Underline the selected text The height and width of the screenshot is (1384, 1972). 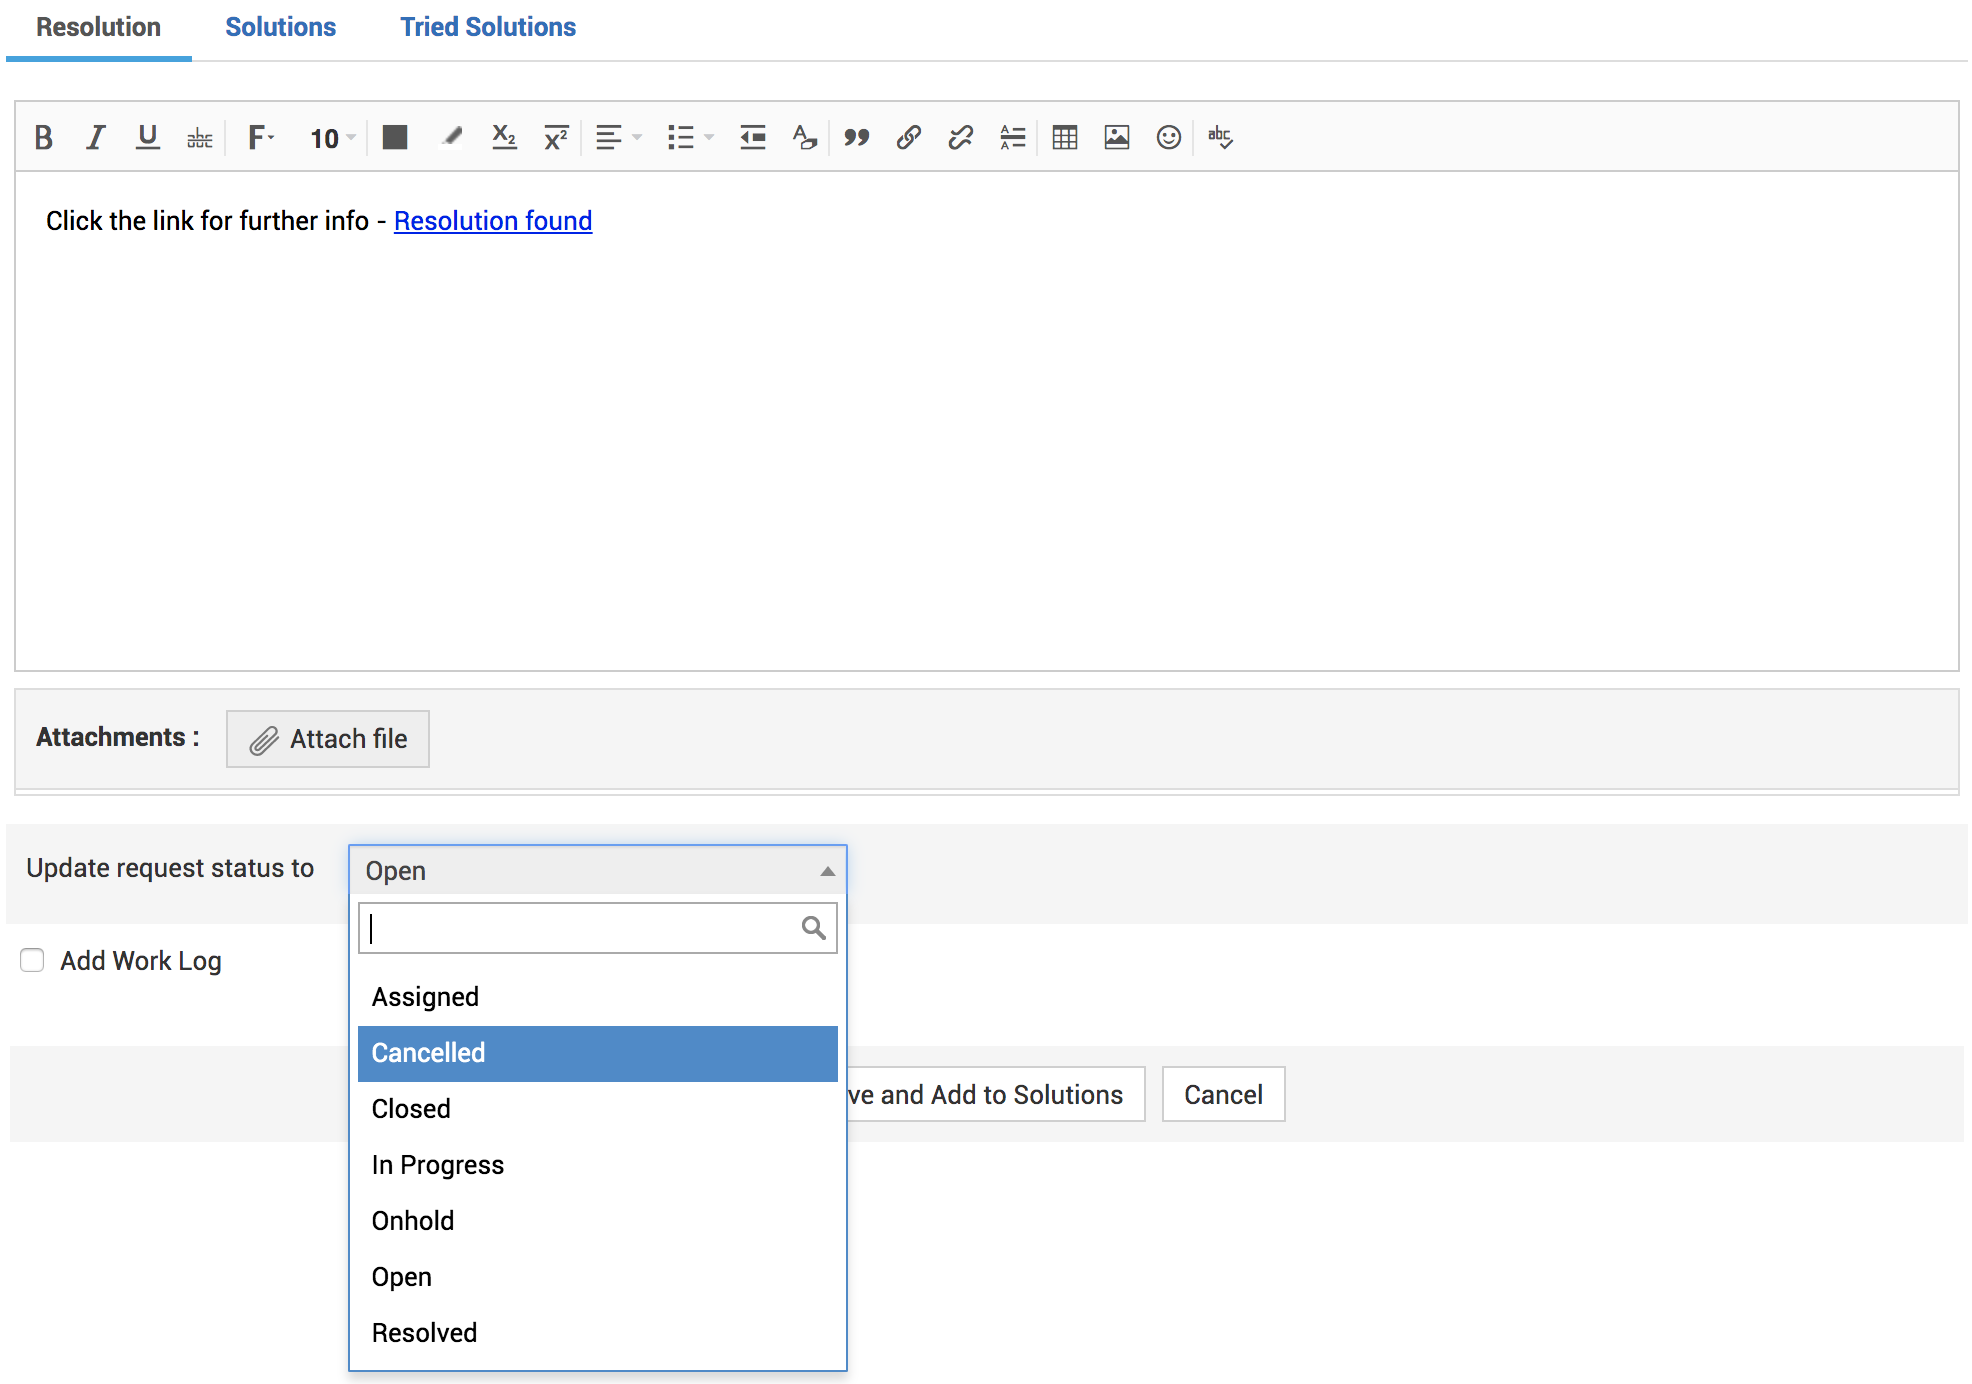pos(148,137)
